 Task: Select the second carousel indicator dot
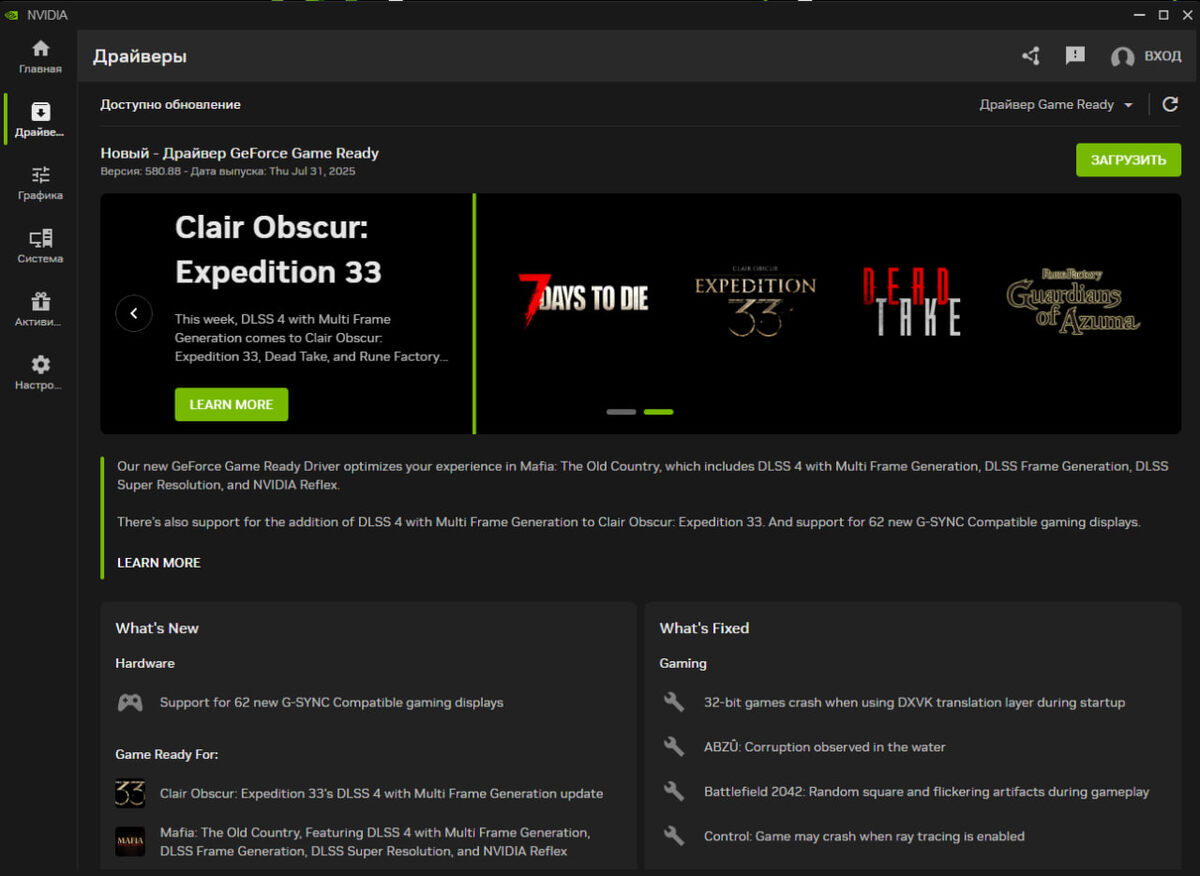[658, 411]
